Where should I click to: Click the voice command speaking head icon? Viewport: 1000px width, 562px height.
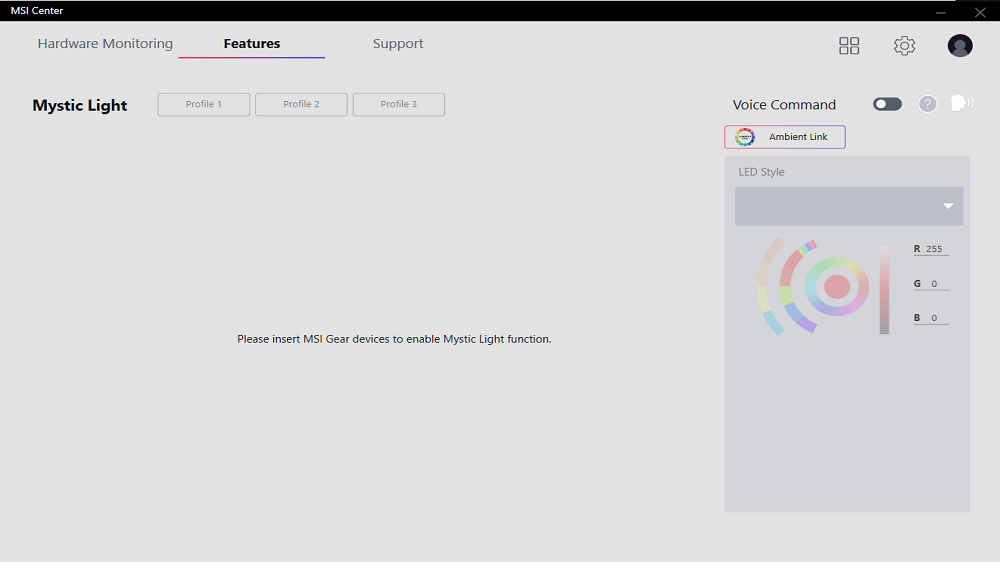962,103
